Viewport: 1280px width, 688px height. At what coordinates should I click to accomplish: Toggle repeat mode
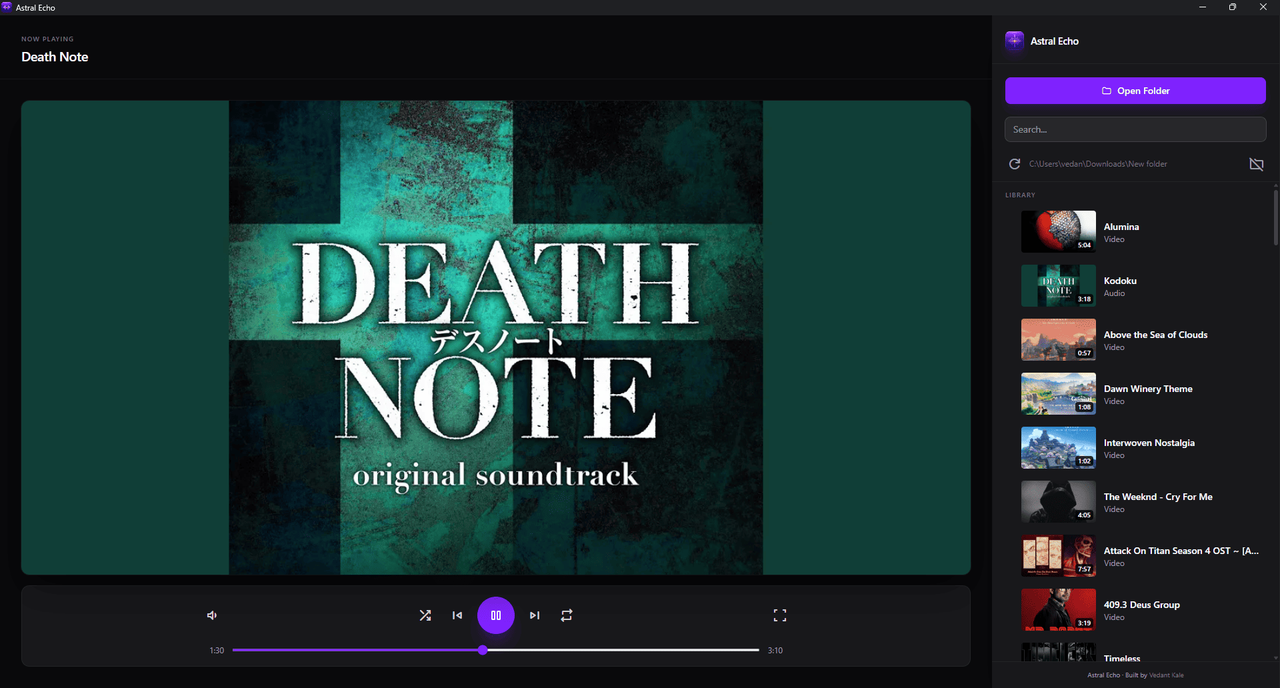(x=567, y=616)
